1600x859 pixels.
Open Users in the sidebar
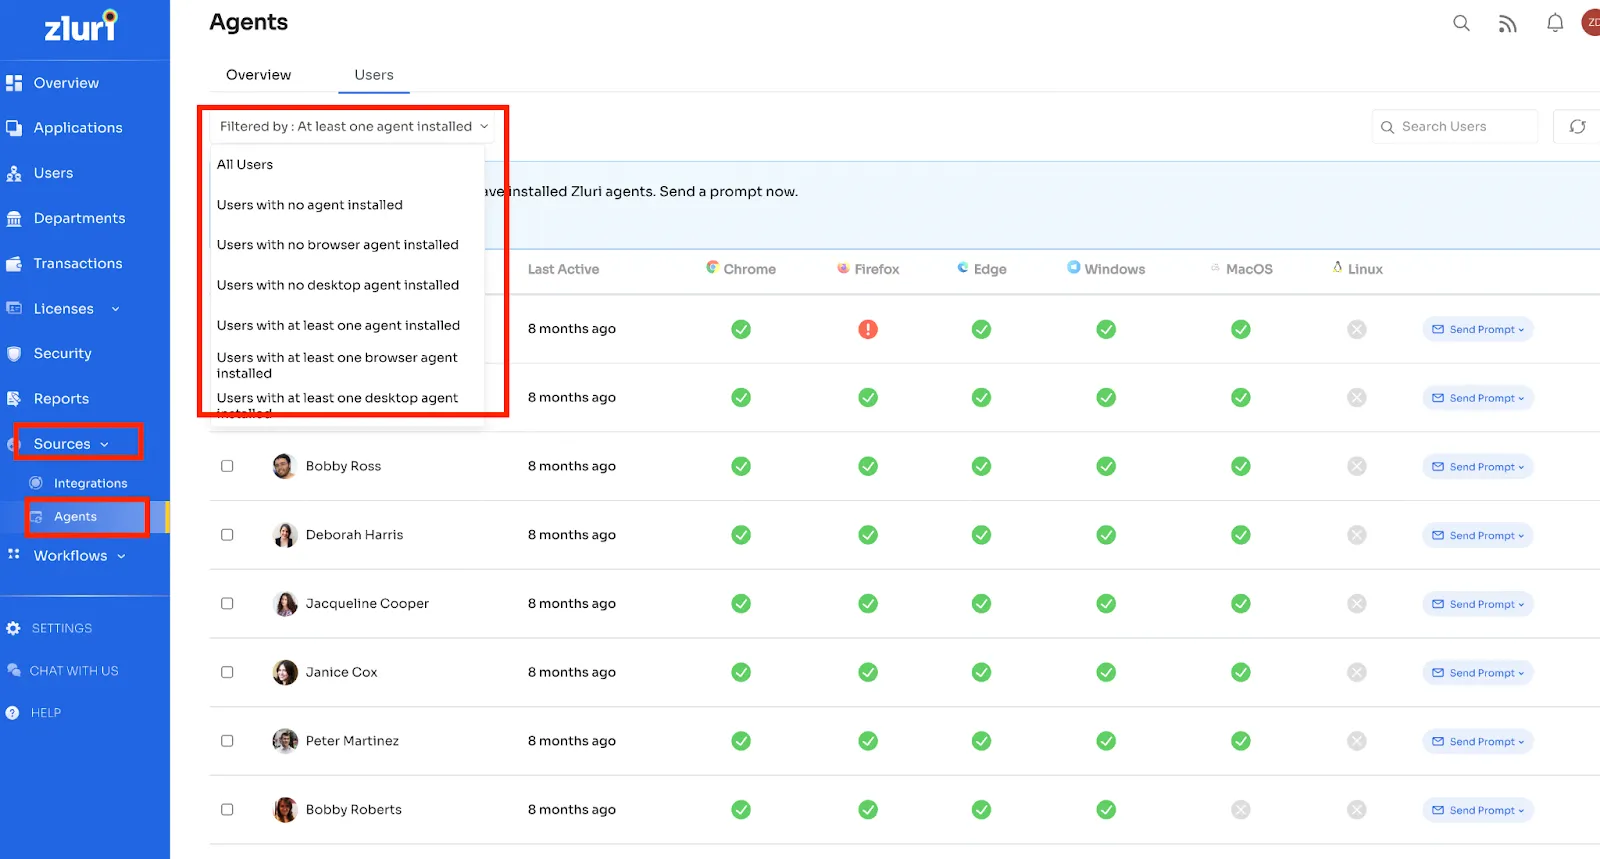[x=53, y=173]
